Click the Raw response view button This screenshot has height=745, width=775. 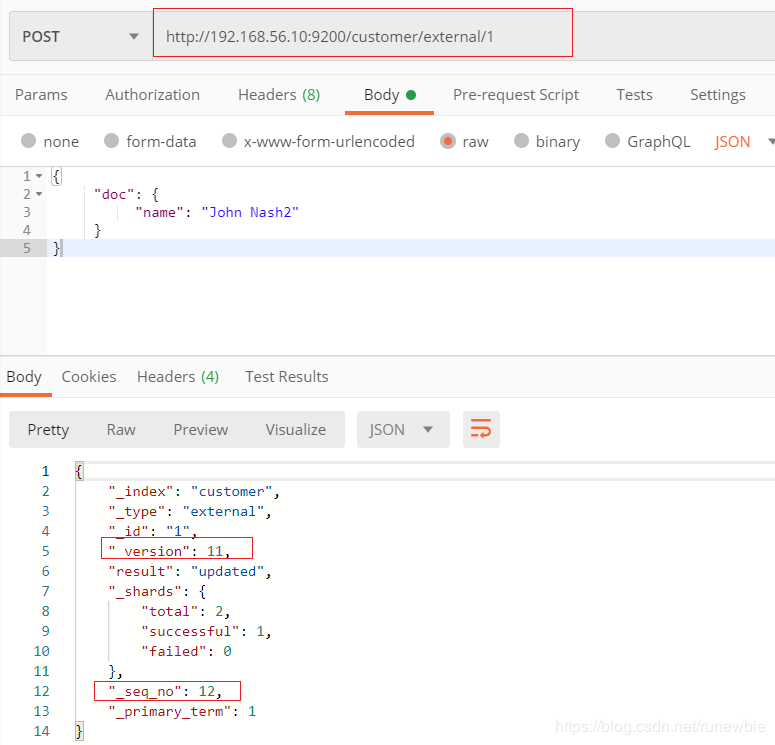pyautogui.click(x=121, y=430)
